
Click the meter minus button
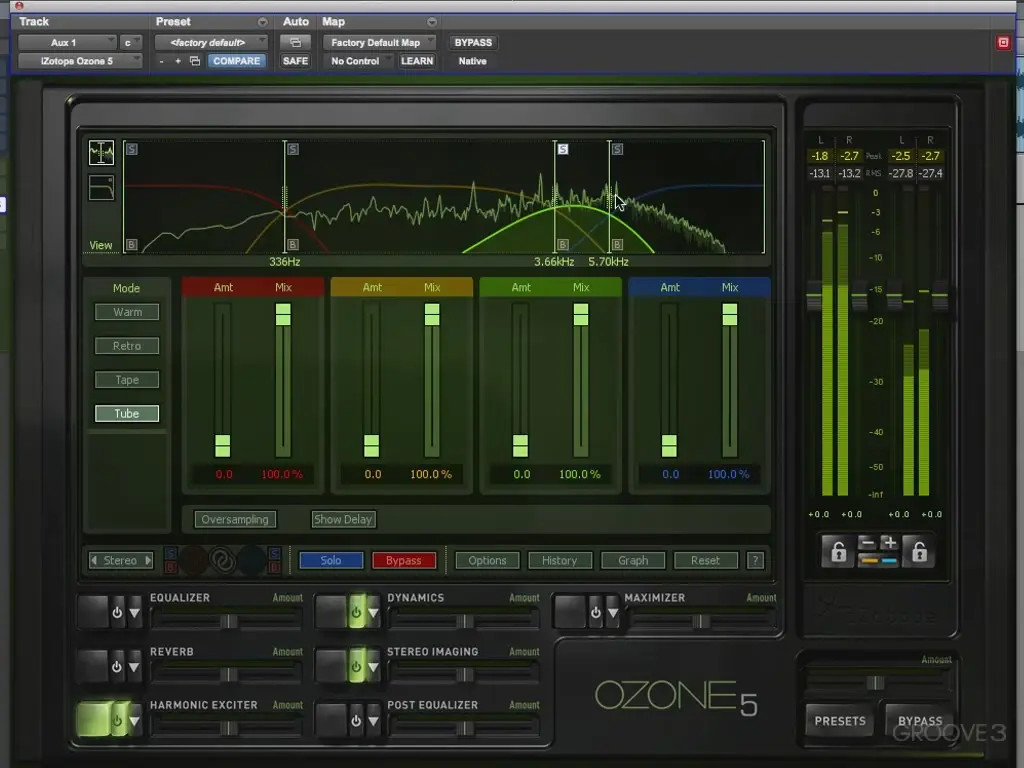tap(867, 543)
